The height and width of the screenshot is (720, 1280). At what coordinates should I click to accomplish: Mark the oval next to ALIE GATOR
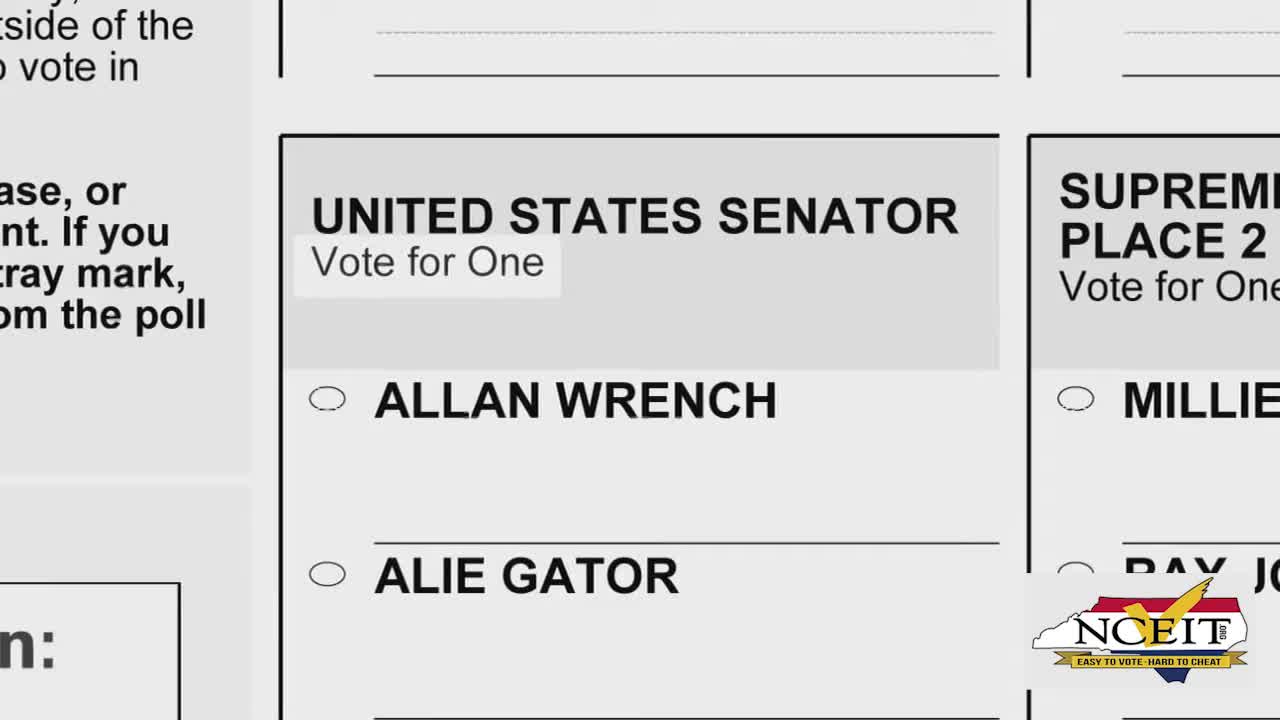tap(327, 574)
